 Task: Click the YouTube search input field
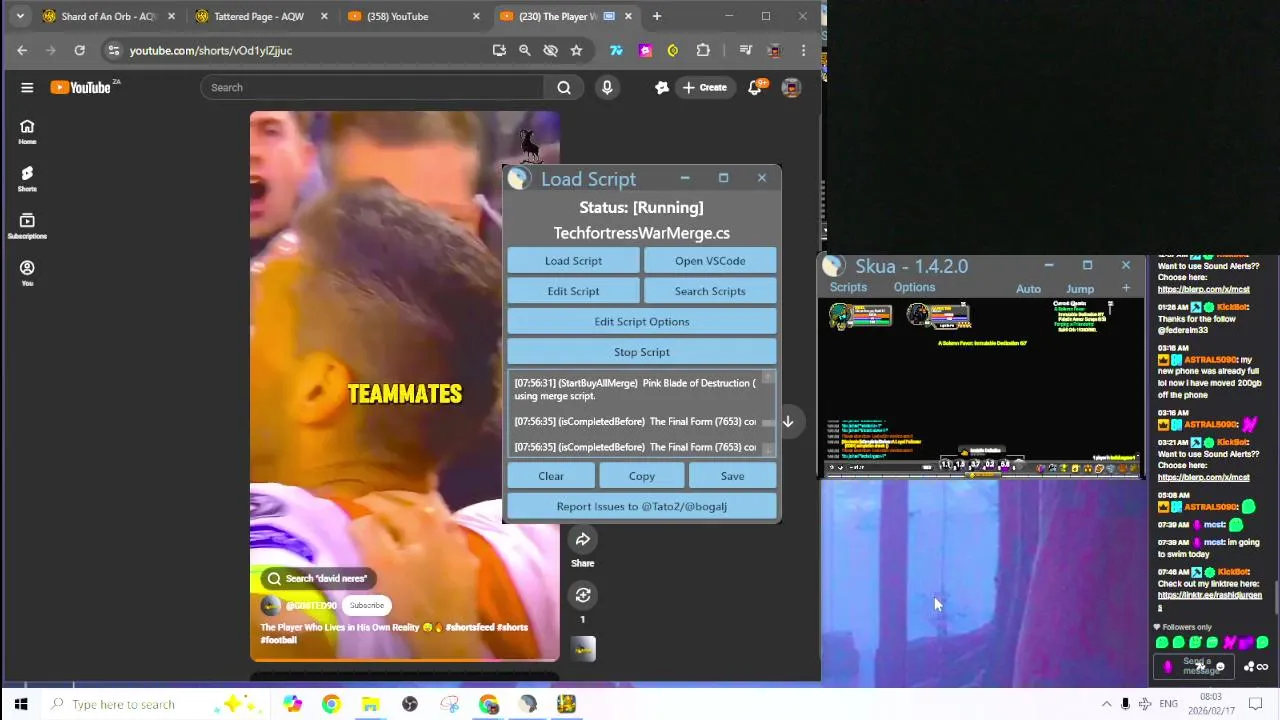click(x=374, y=88)
